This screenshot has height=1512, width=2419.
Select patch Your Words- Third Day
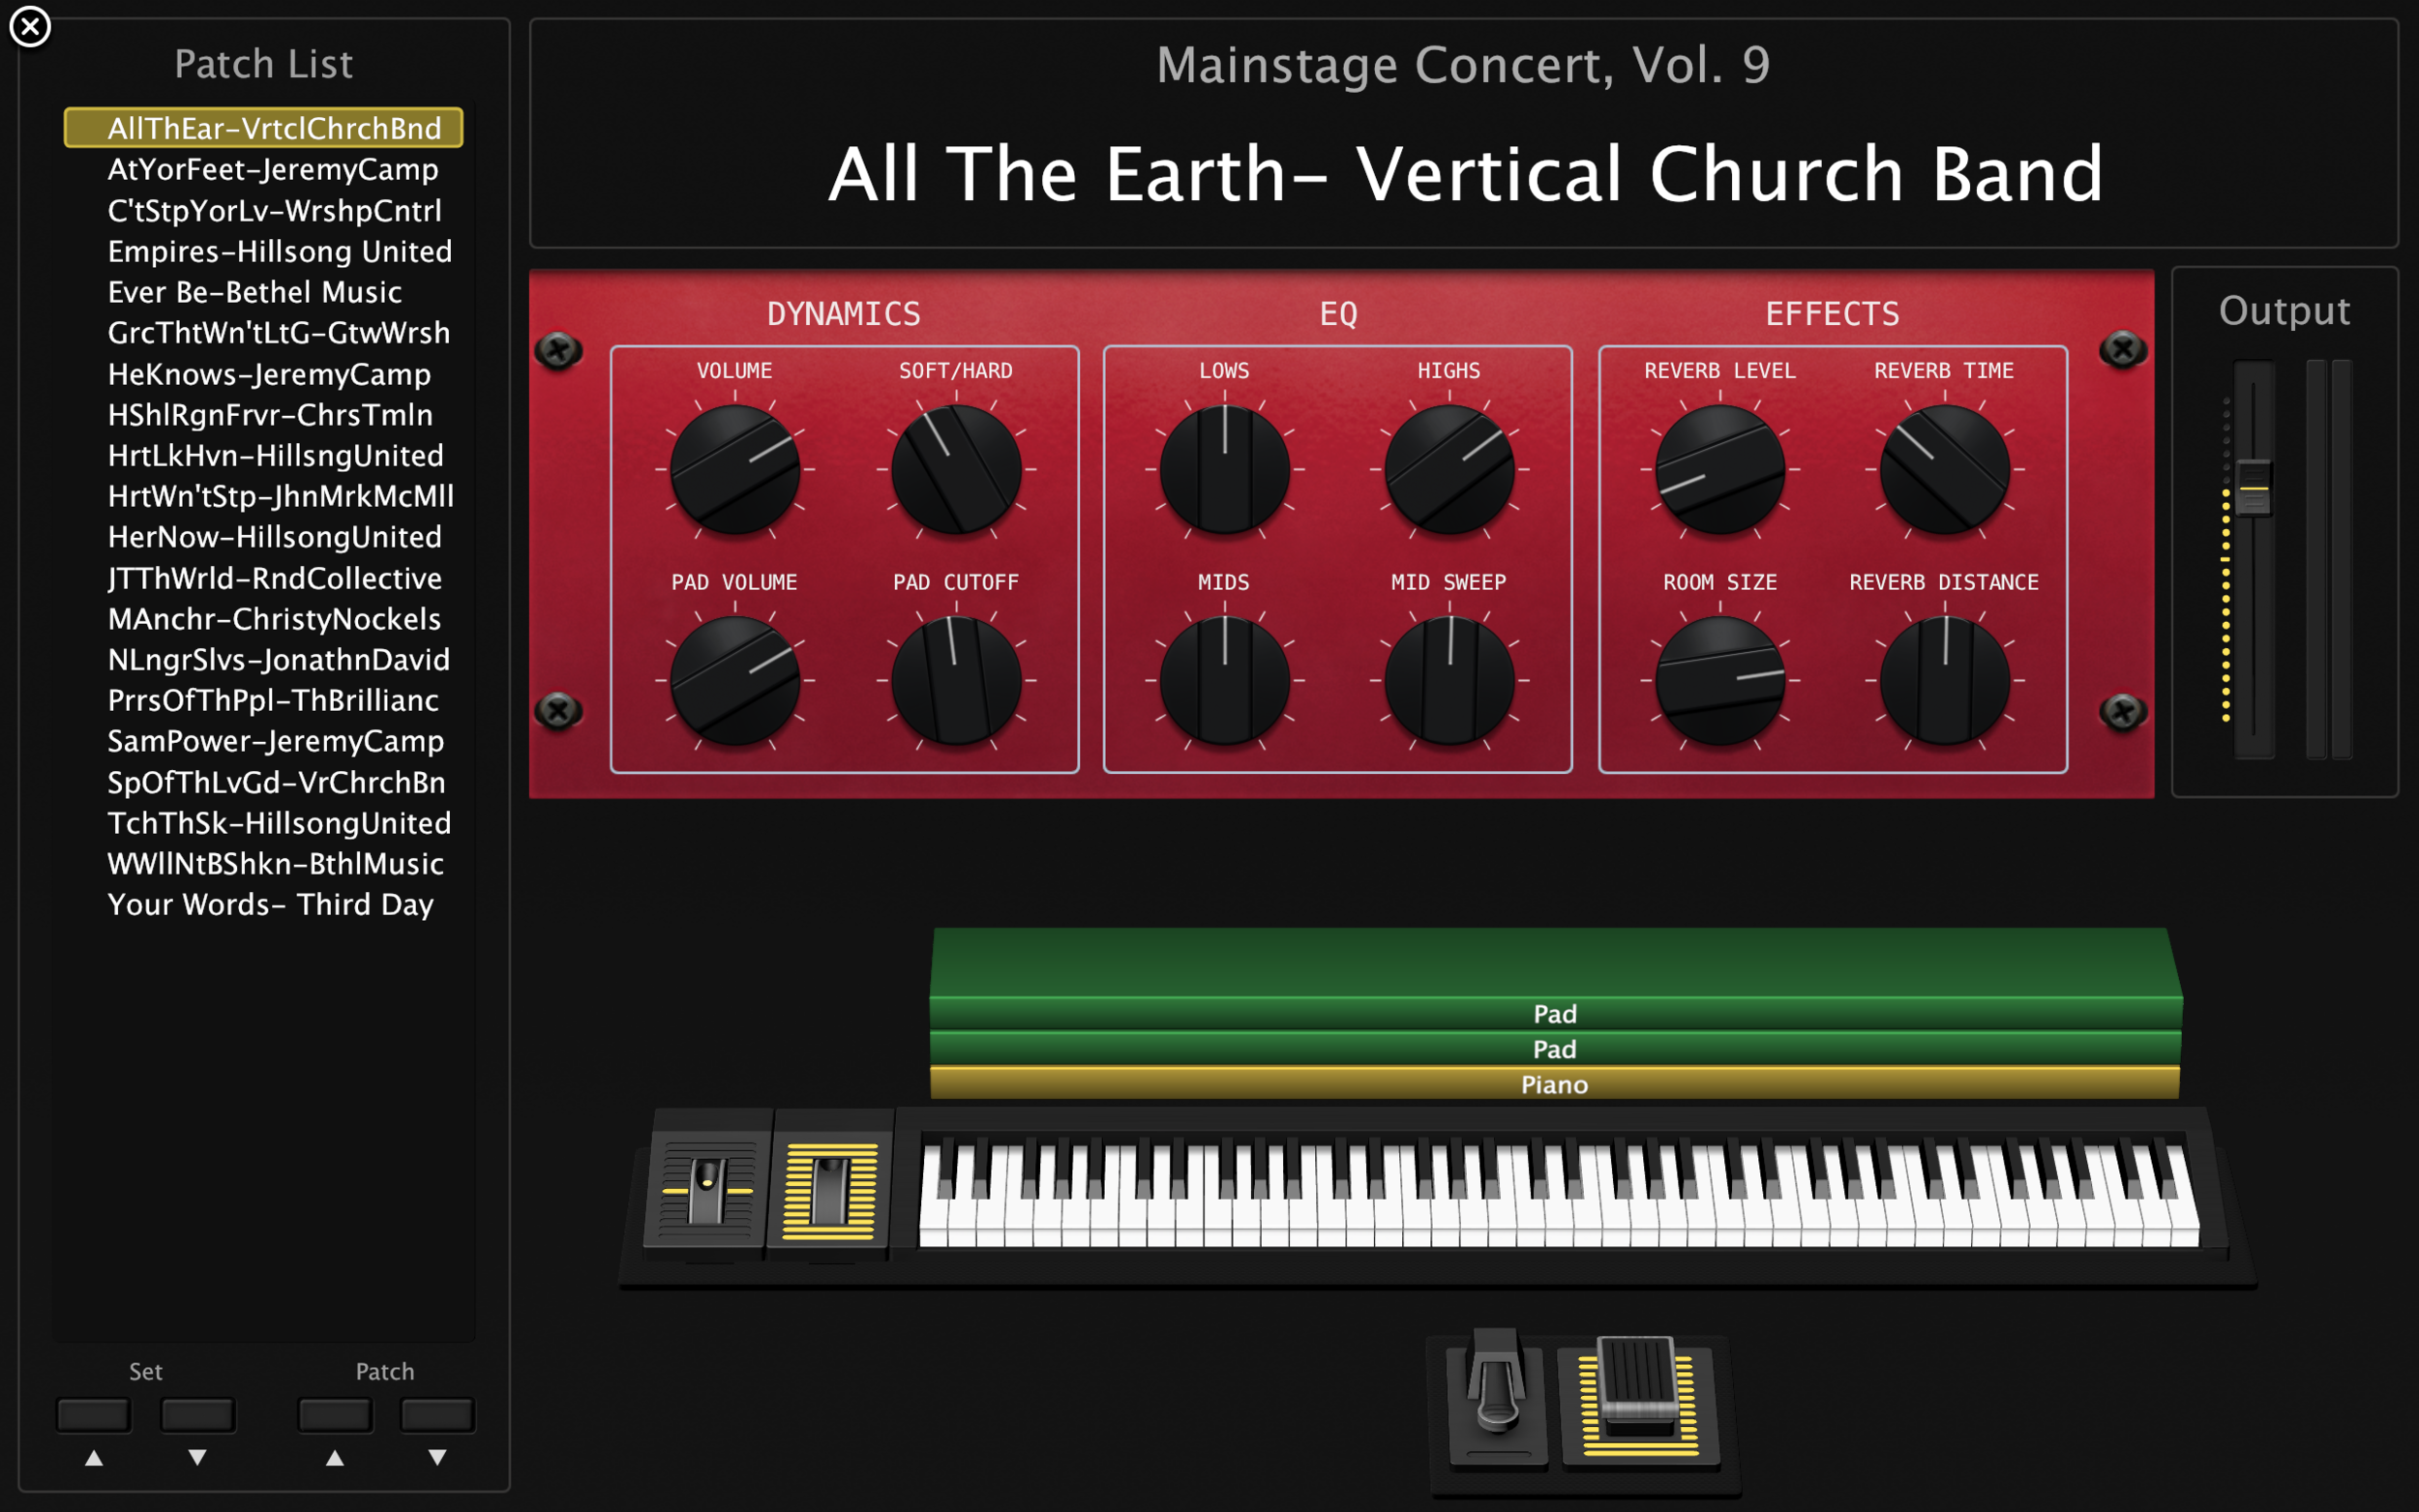click(x=264, y=905)
